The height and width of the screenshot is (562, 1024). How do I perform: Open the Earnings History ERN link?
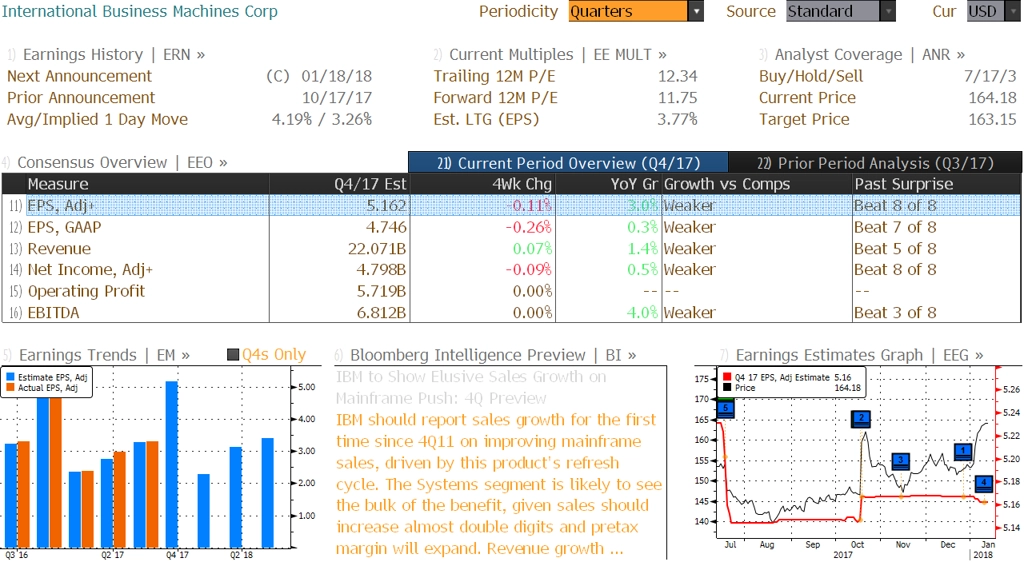tap(114, 55)
